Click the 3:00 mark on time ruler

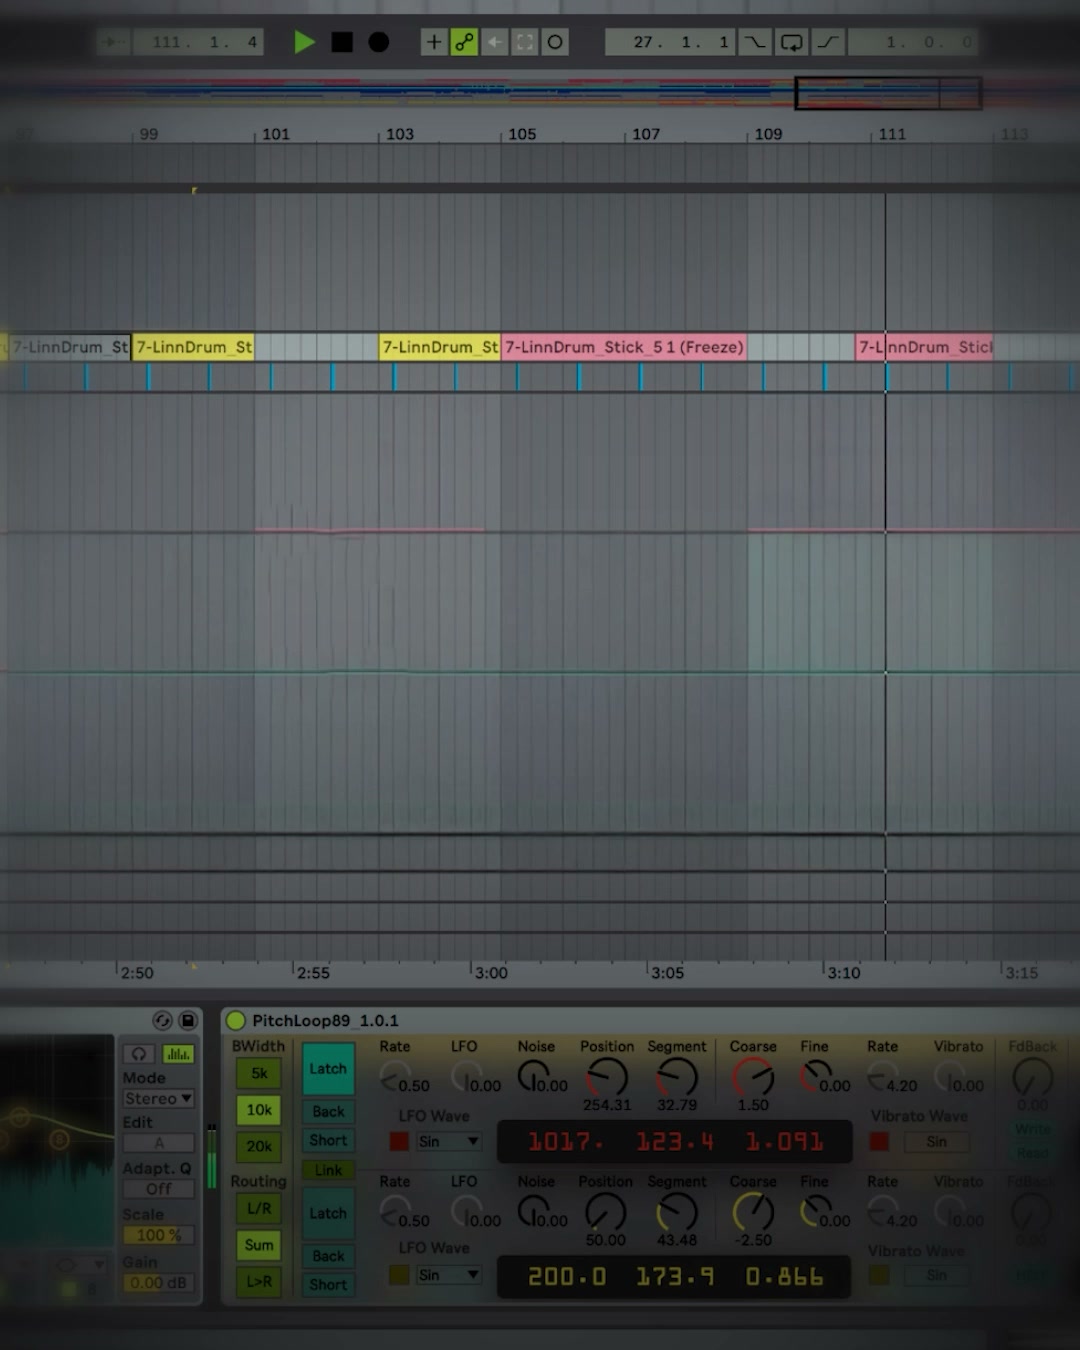(491, 973)
